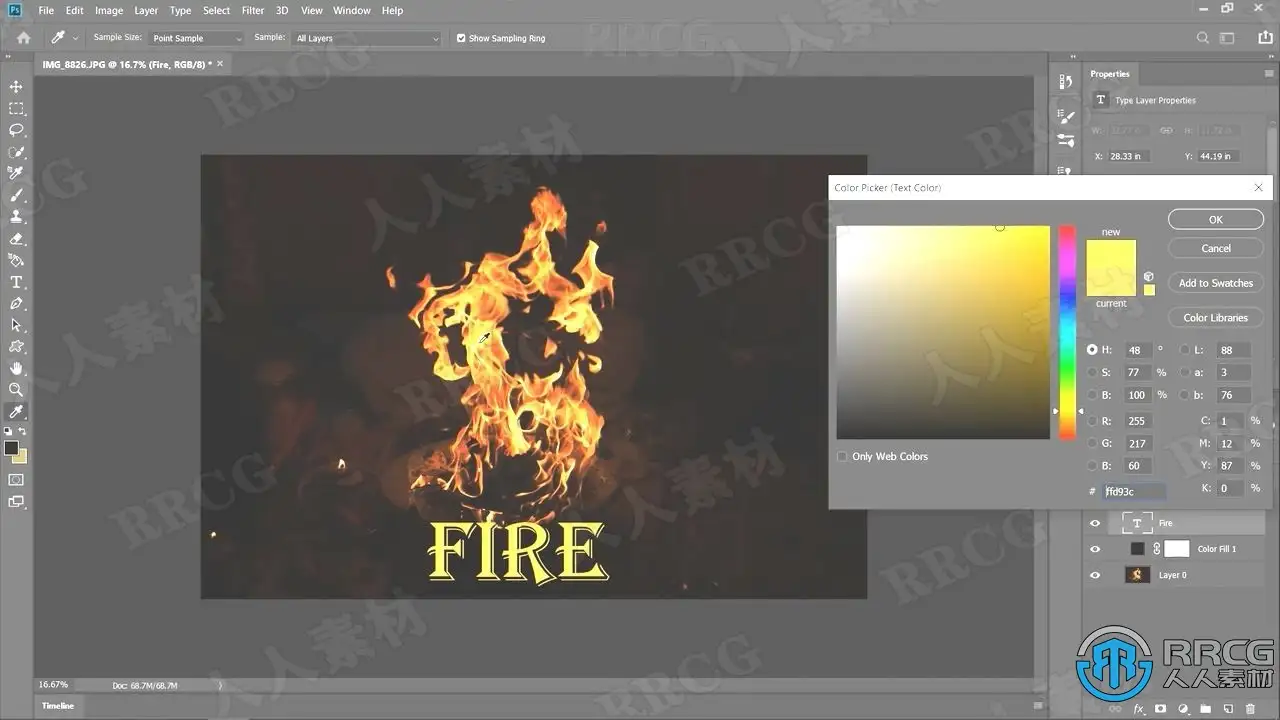Viewport: 1280px width, 720px height.
Task: Open the Filter menu
Action: [x=253, y=10]
